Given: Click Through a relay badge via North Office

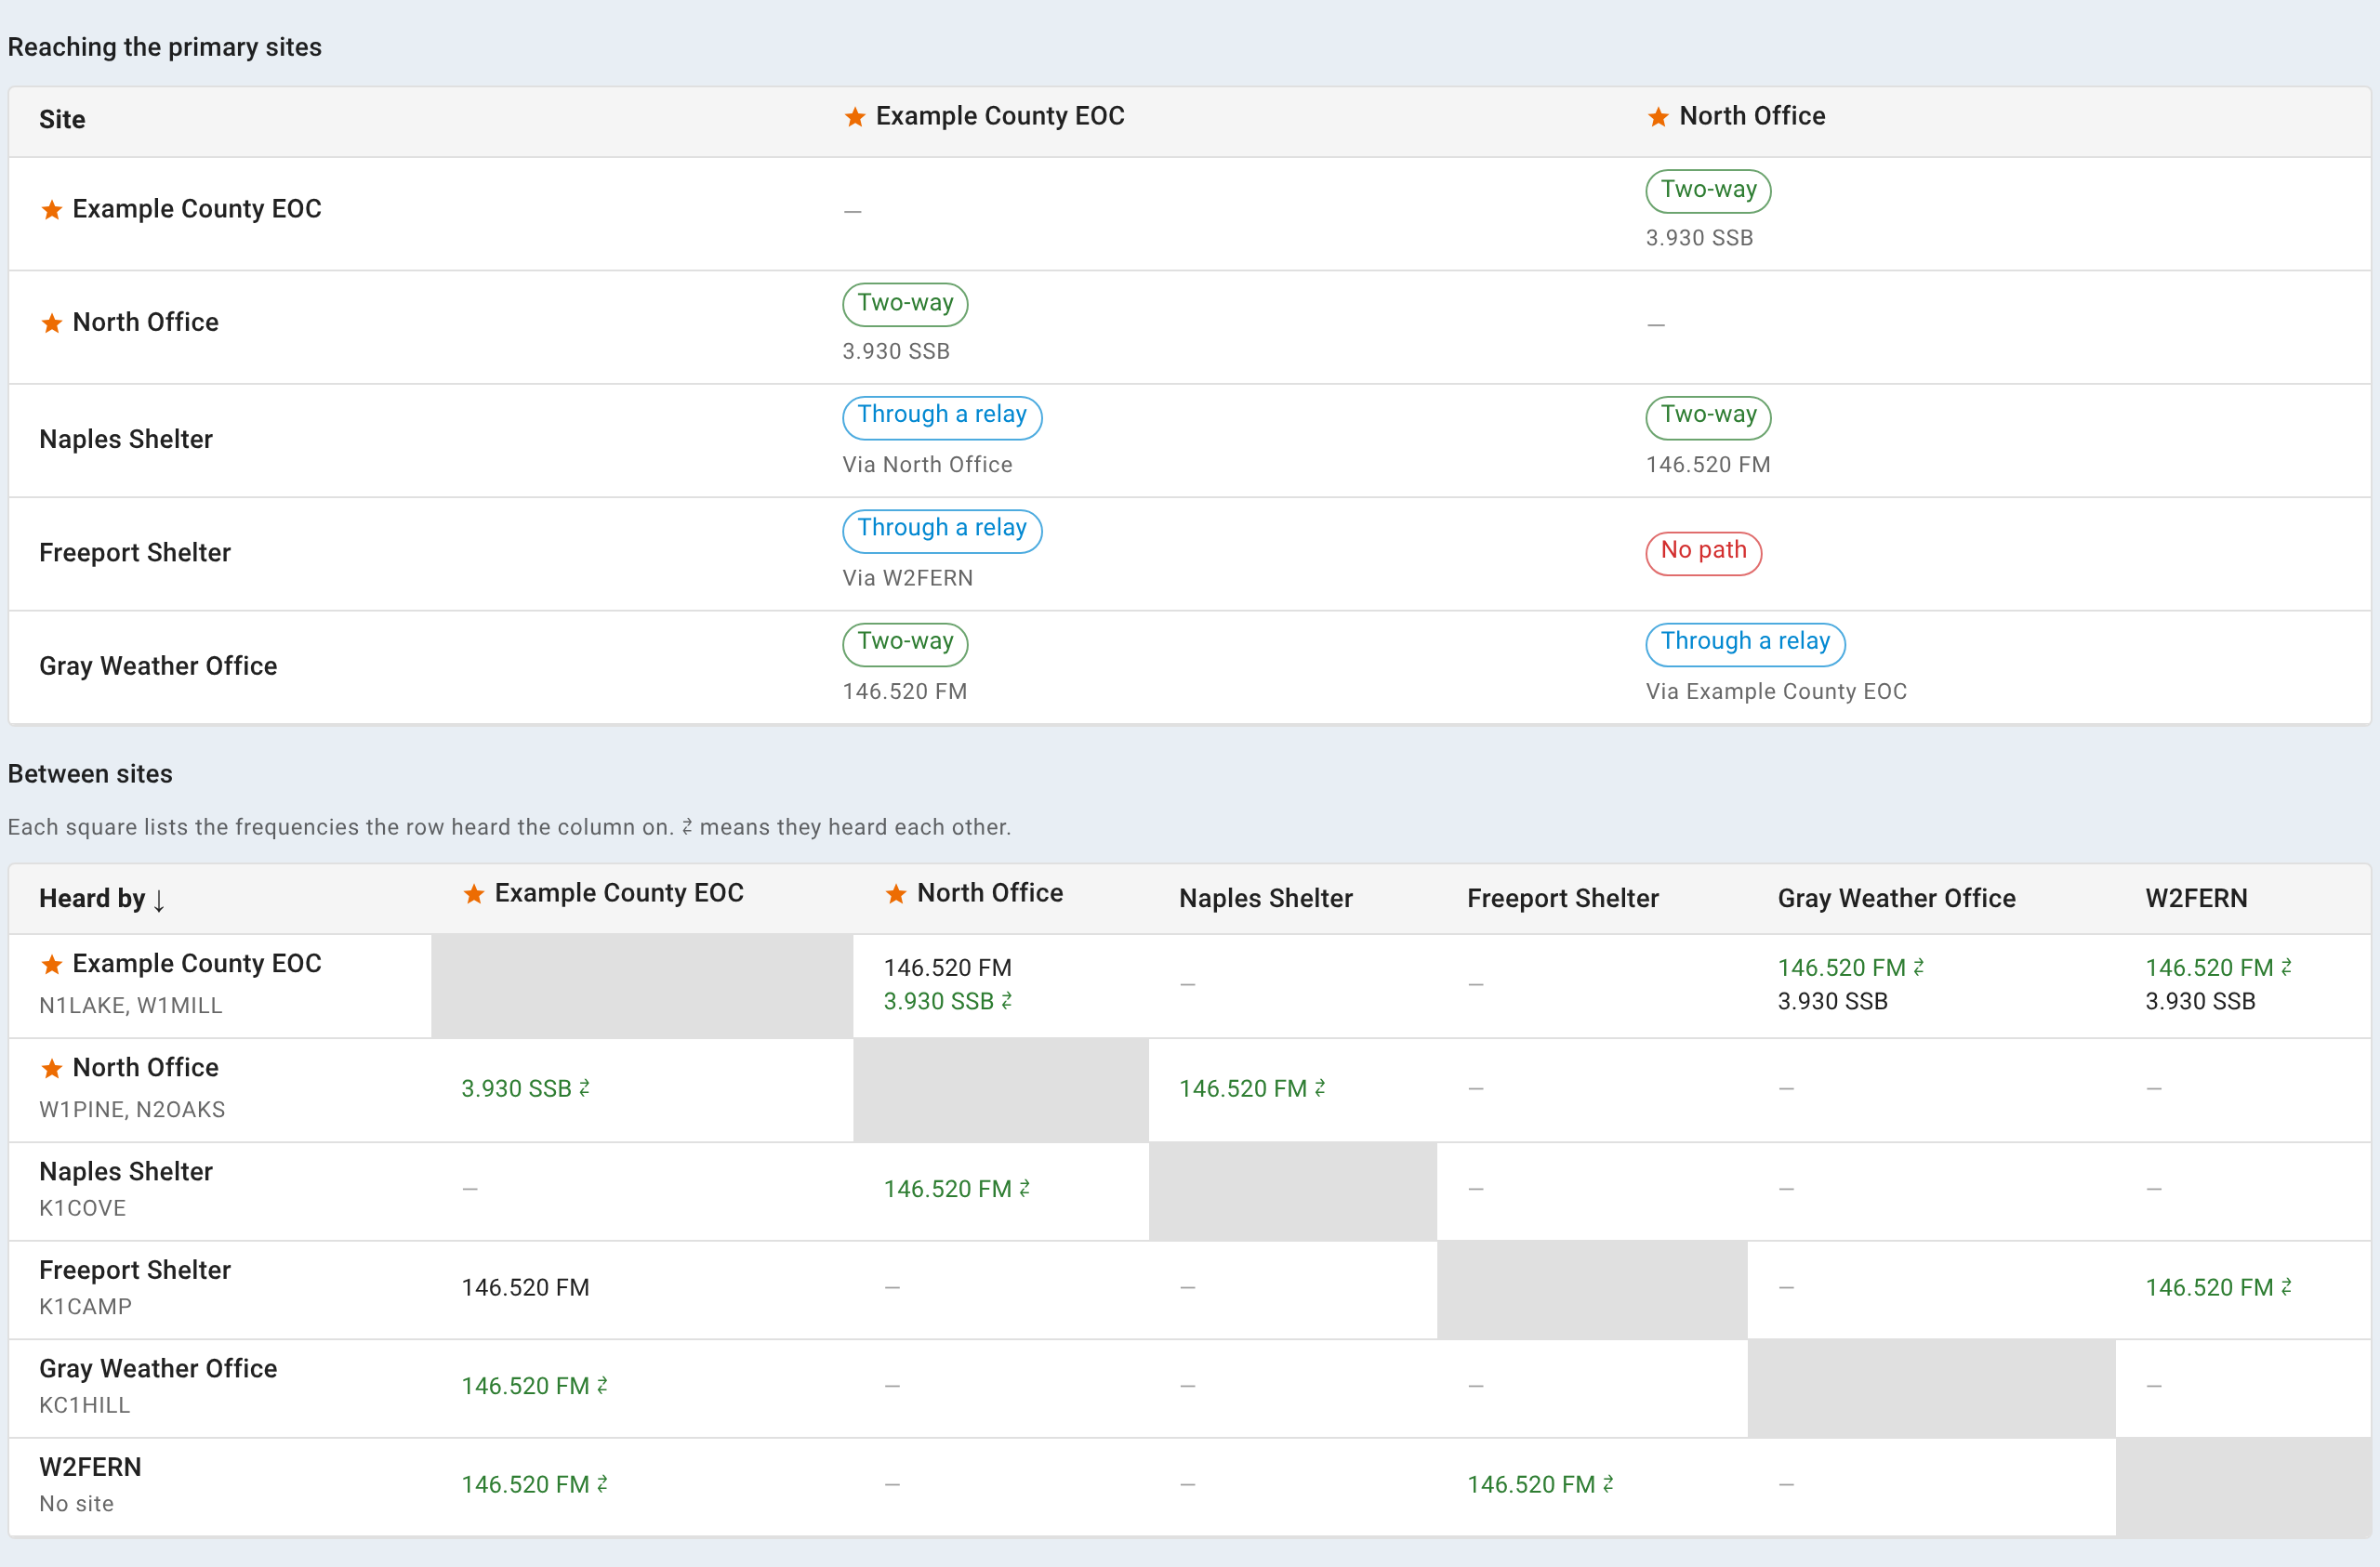Looking at the screenshot, I should tap(942, 416).
